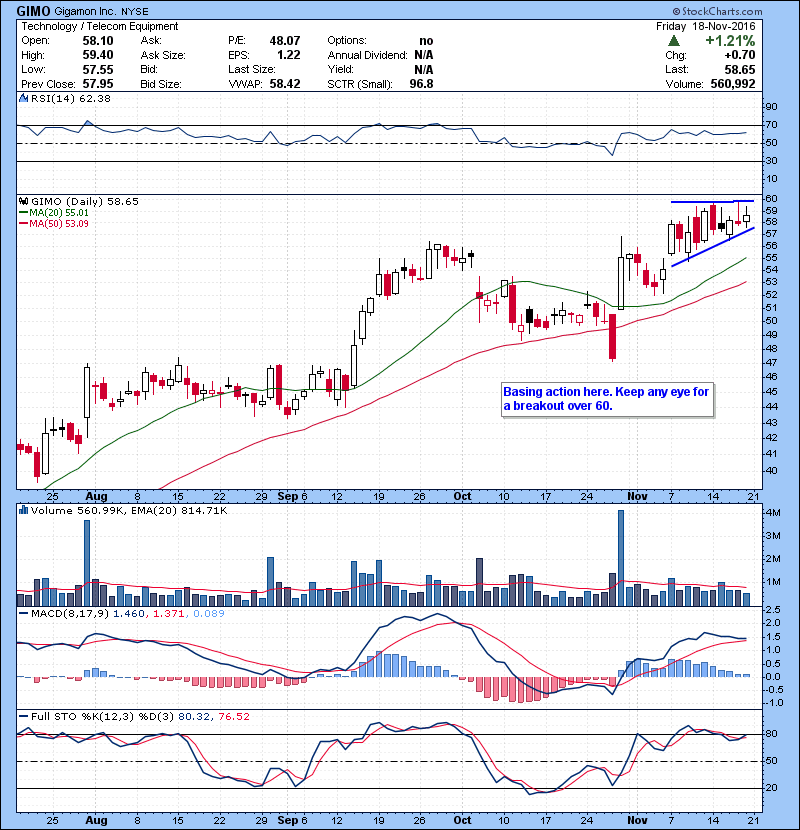Click the P/E value 48.07
The width and height of the screenshot is (800, 830).
click(x=285, y=41)
